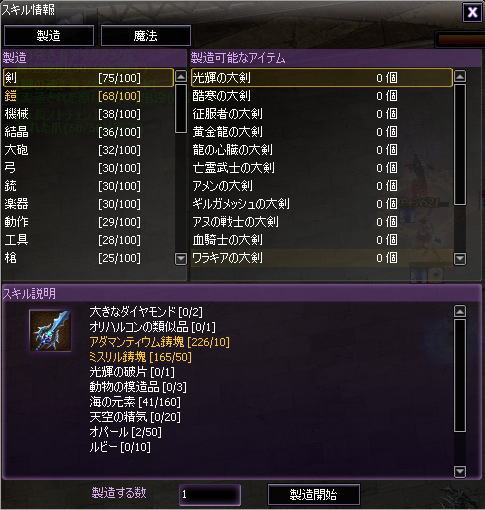
Task: Close the スキル情報 window with X
Action: [472, 13]
